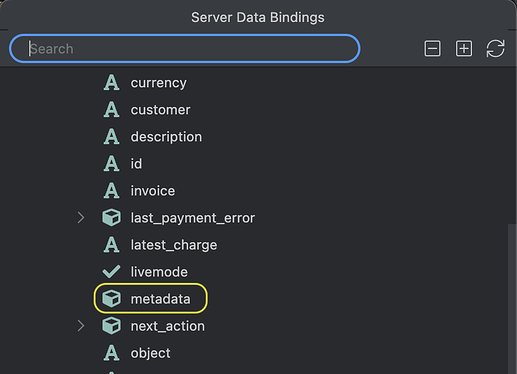Refresh the server data bindings
This screenshot has height=374, width=517.
pos(495,49)
